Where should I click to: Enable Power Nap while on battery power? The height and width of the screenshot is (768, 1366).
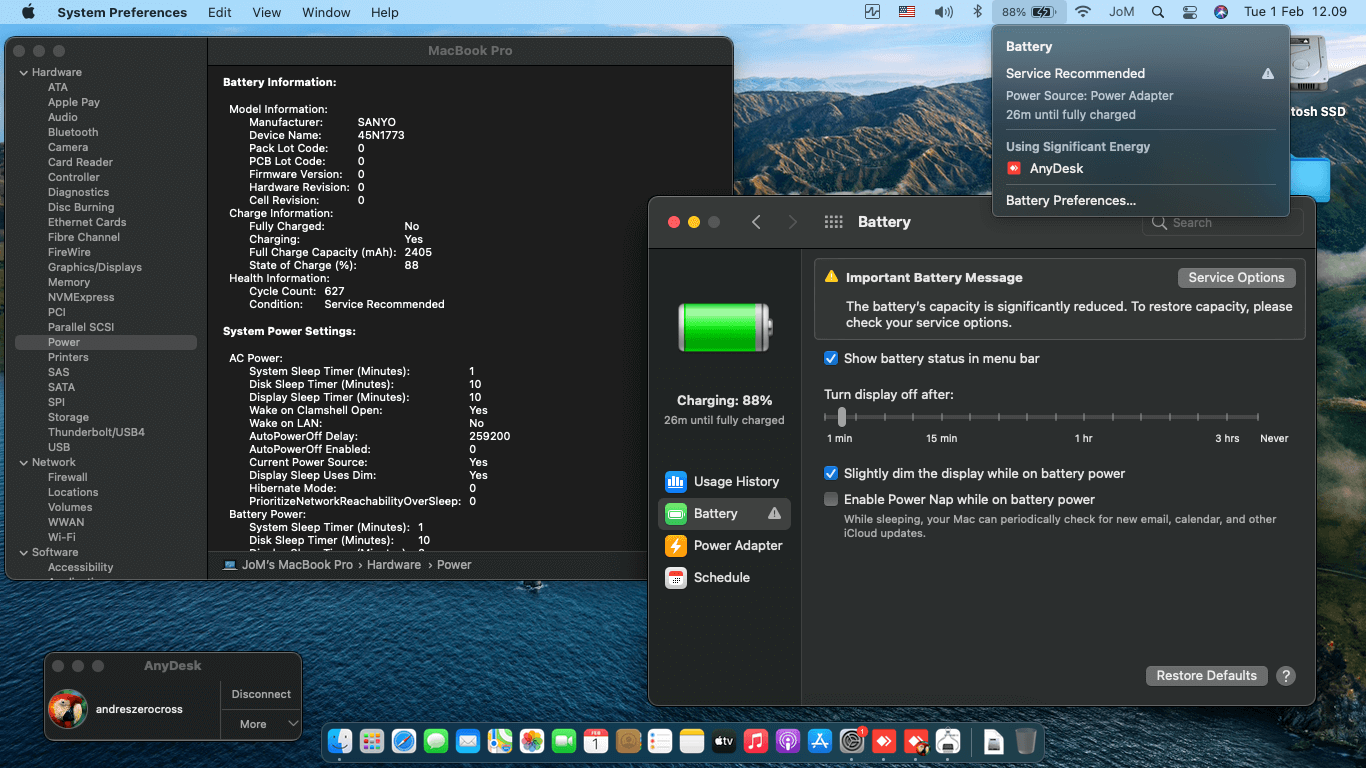click(831, 500)
